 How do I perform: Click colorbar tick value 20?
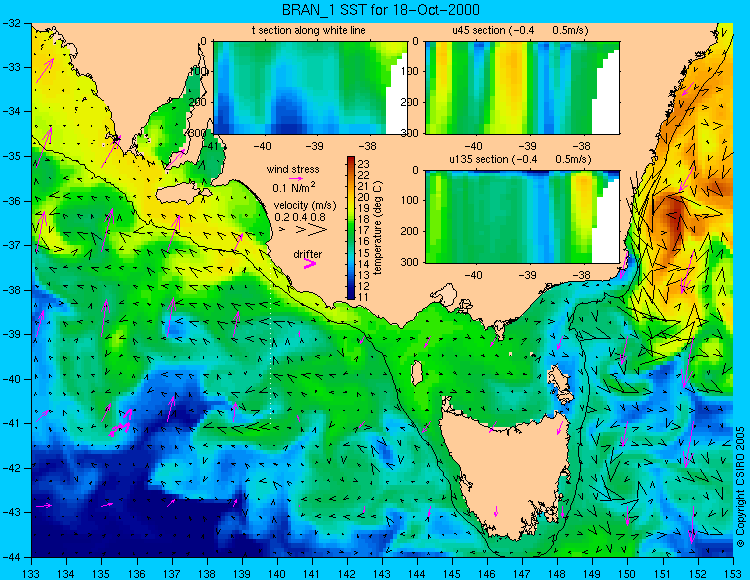364,197
